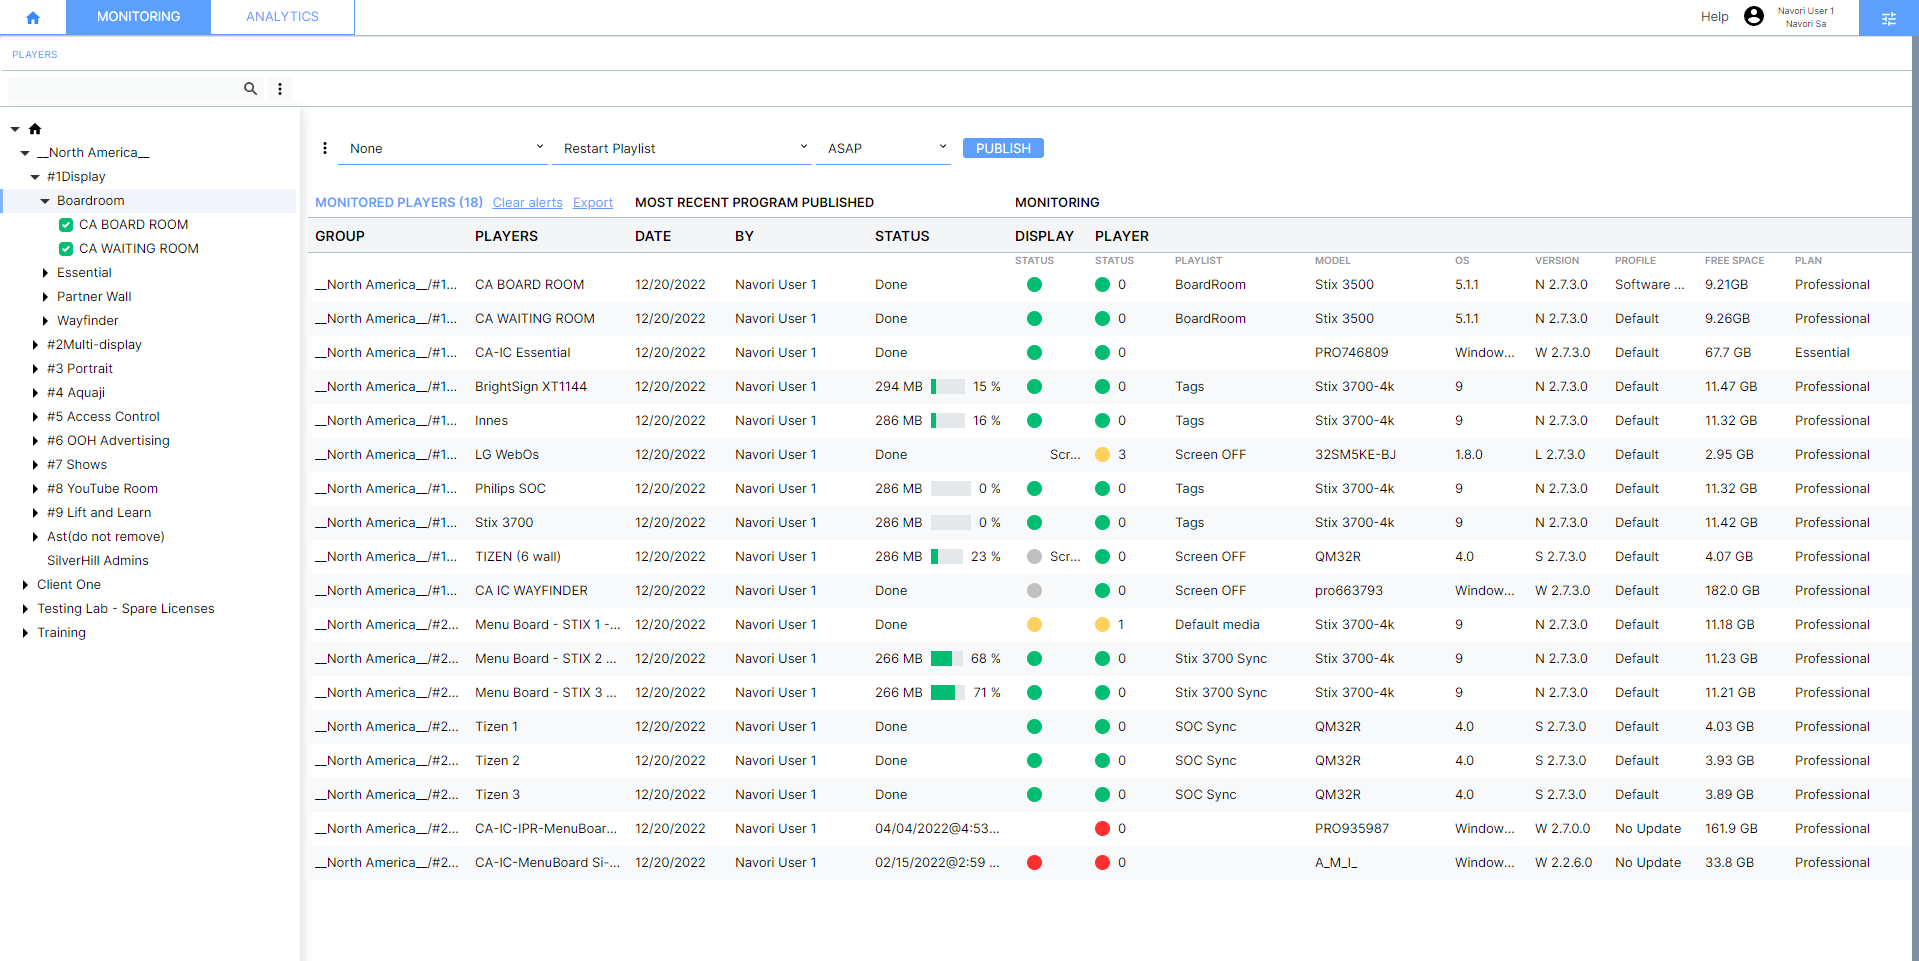Collapse the Boardroom tree node
The height and width of the screenshot is (961, 1919).
click(45, 201)
